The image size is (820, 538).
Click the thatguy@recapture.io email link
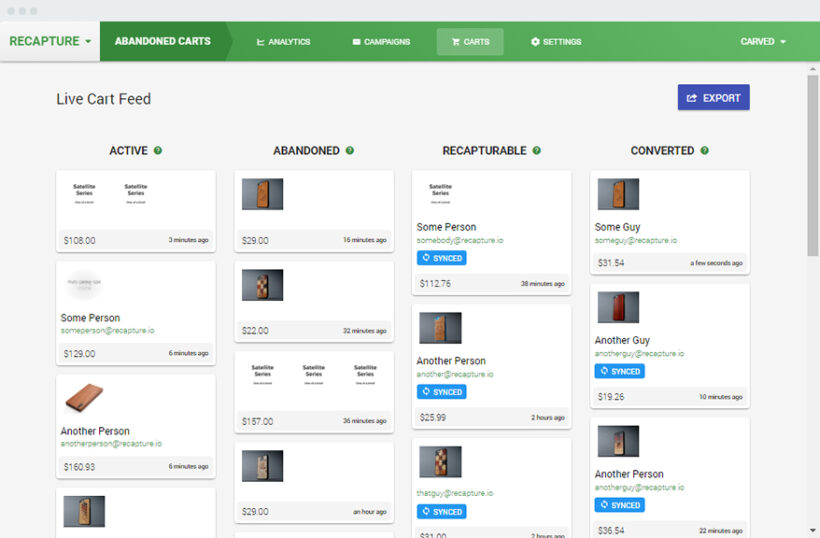(453, 493)
